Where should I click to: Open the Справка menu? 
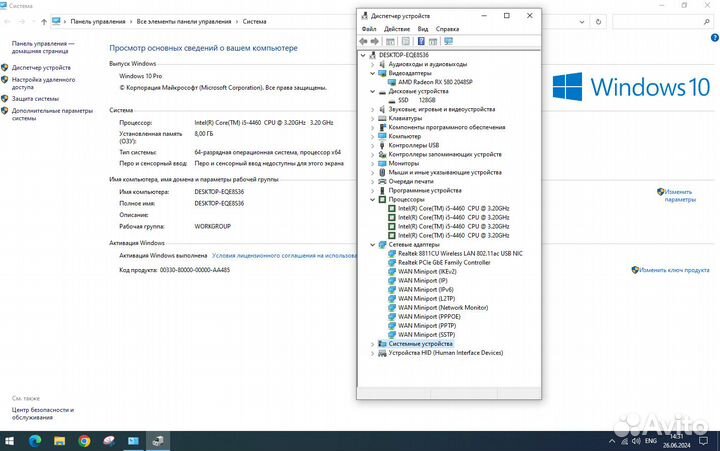447,29
